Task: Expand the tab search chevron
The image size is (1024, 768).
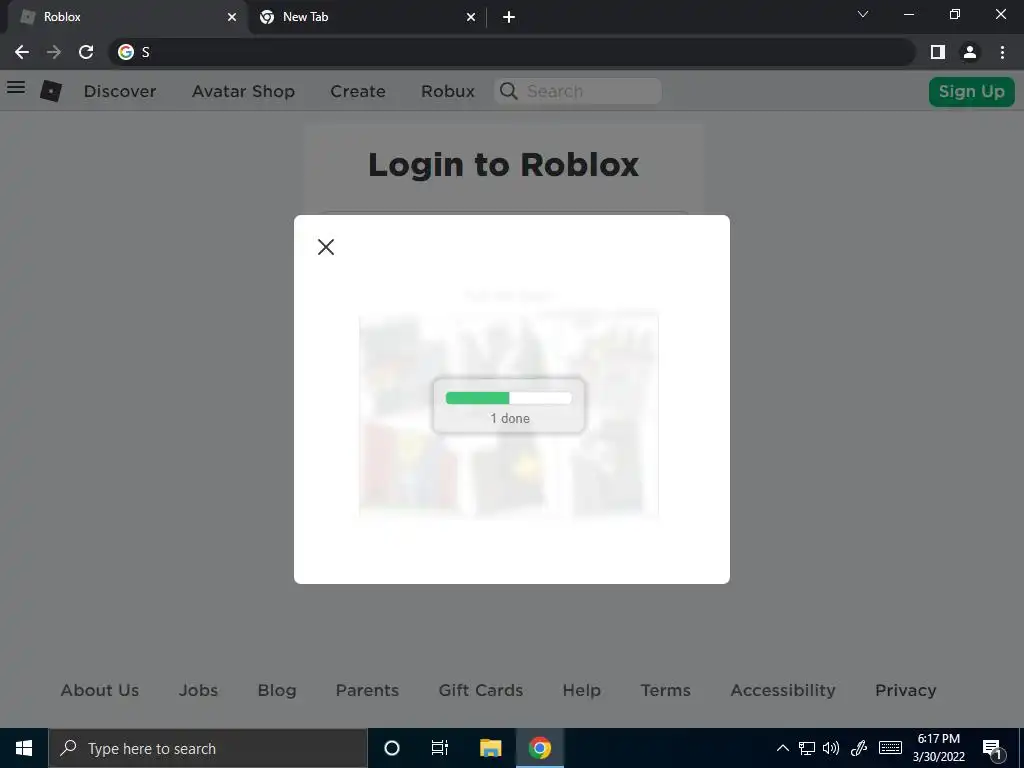Action: pos(863,14)
